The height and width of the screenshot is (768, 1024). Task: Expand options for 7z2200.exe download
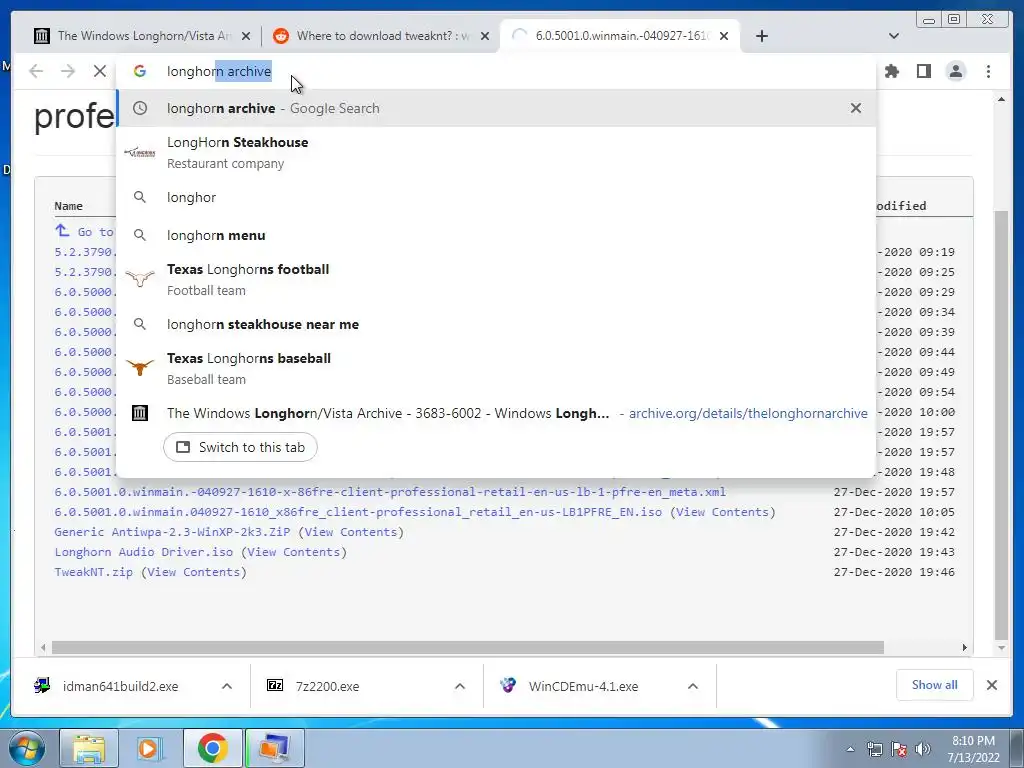460,686
